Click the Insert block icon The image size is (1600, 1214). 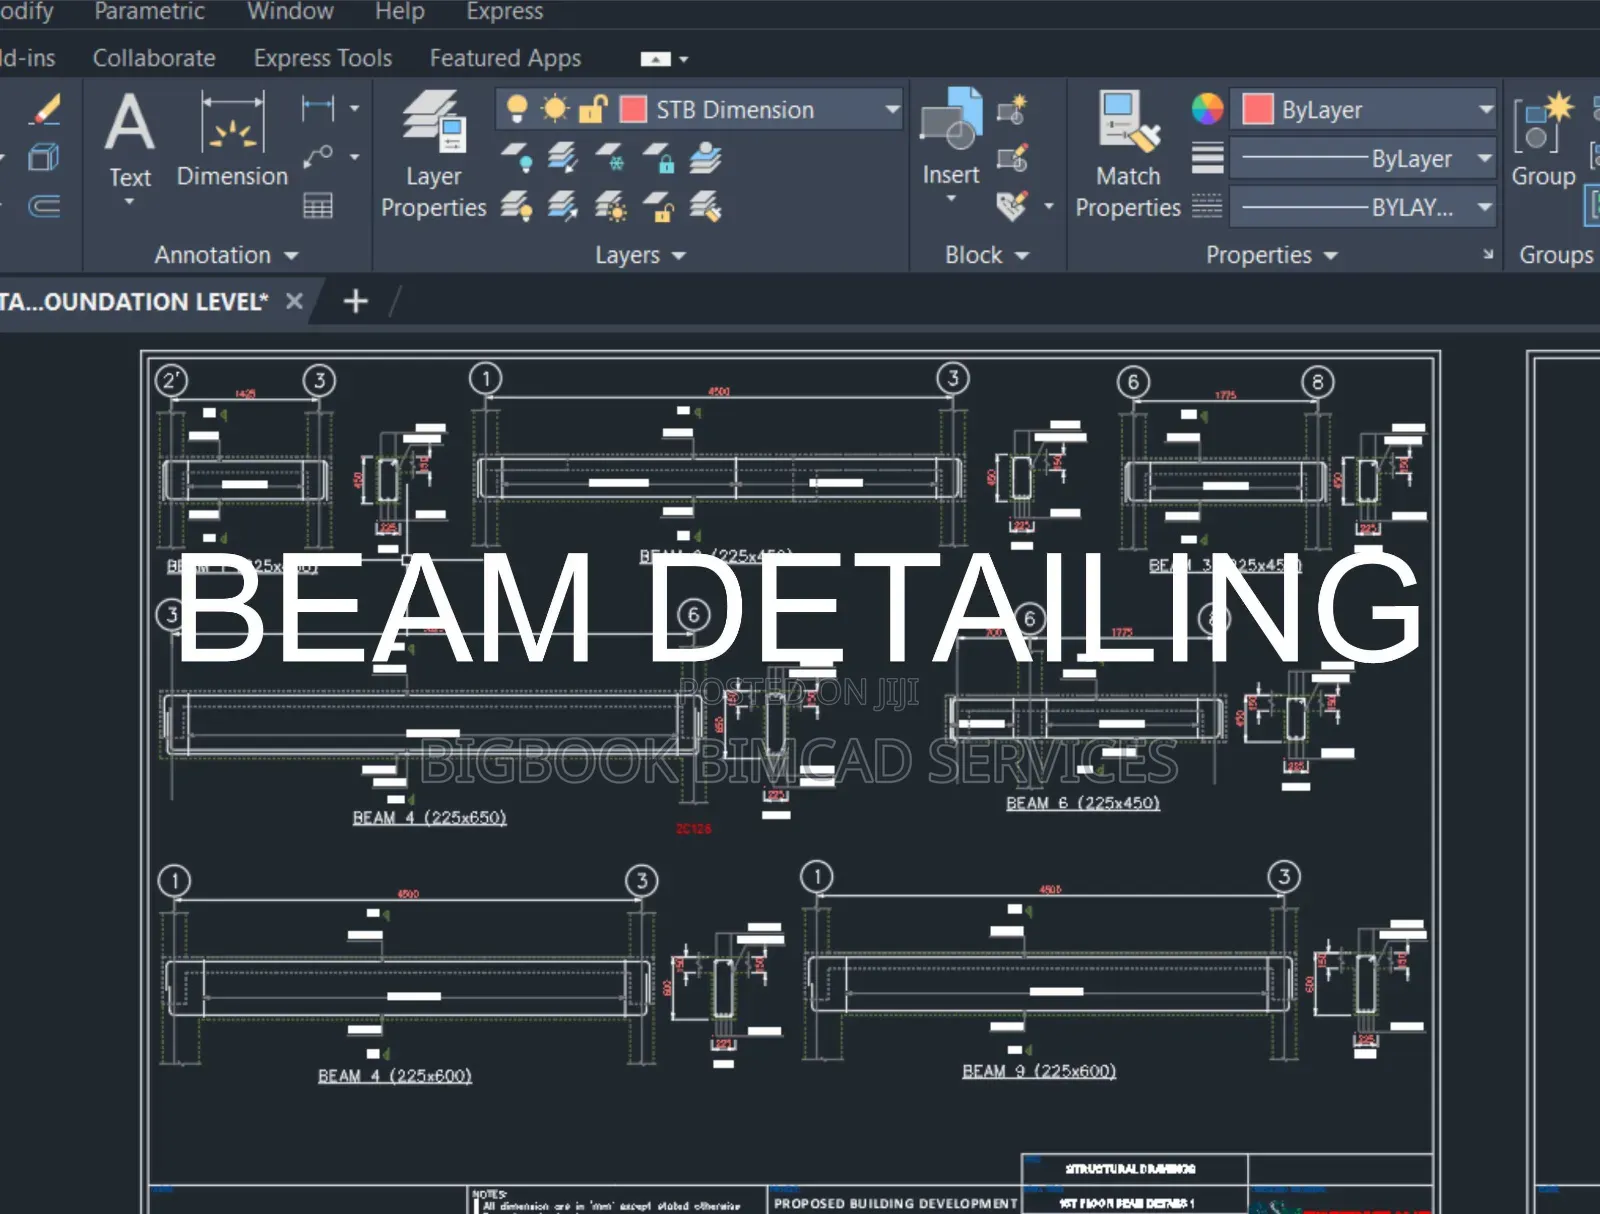click(x=951, y=118)
